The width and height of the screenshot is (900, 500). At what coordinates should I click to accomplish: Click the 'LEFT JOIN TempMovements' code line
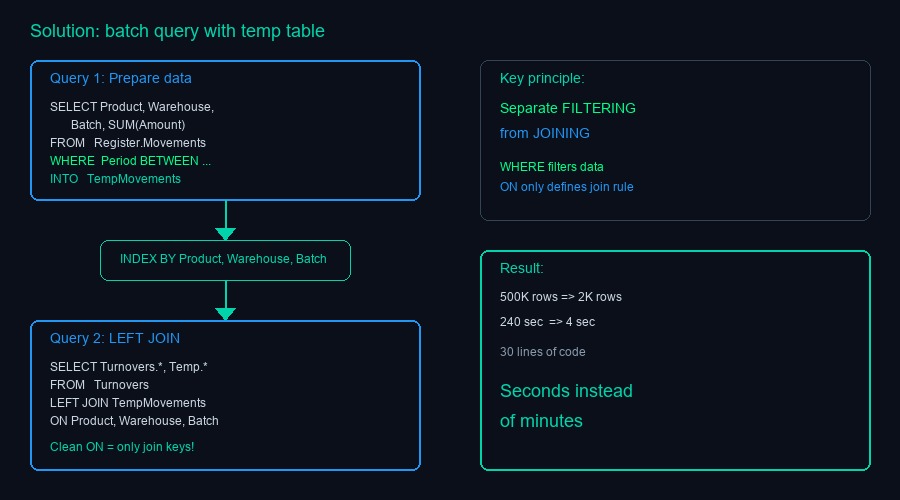coord(128,403)
